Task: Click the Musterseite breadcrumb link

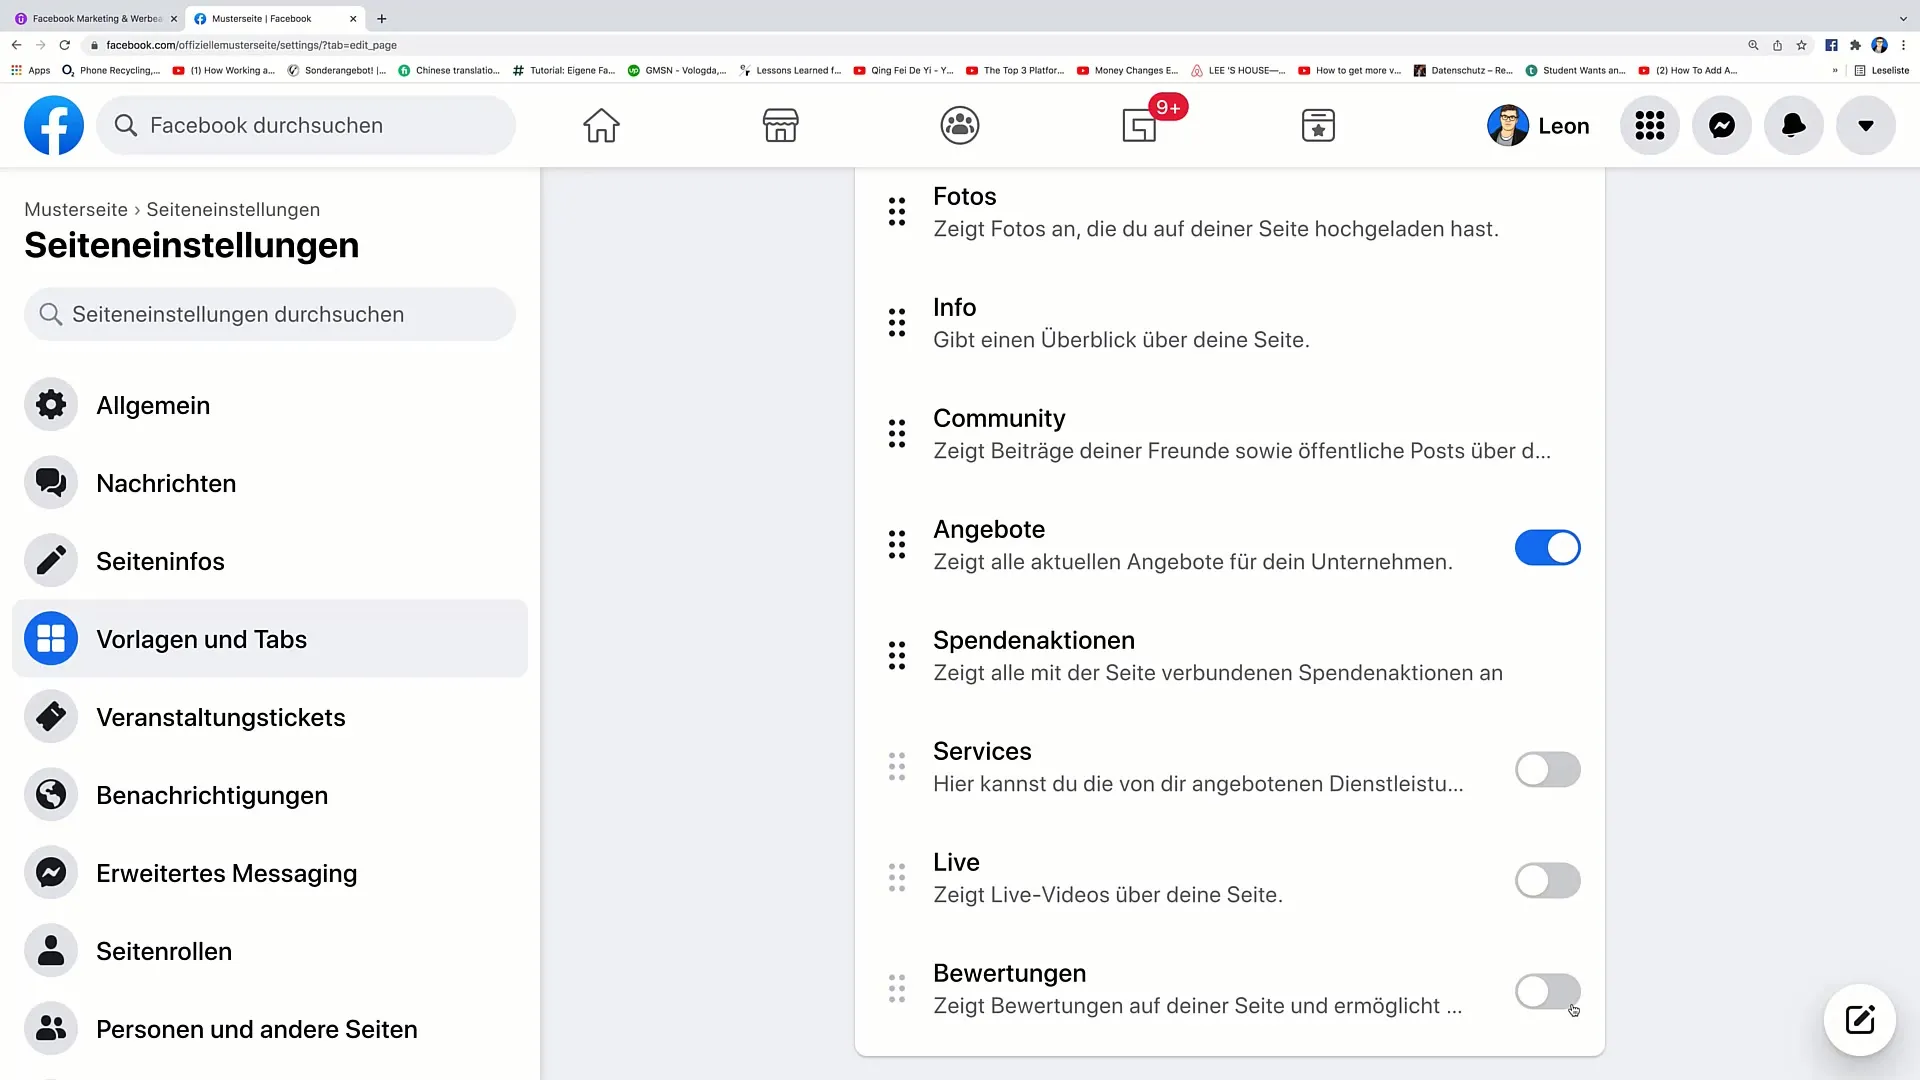Action: [x=76, y=209]
